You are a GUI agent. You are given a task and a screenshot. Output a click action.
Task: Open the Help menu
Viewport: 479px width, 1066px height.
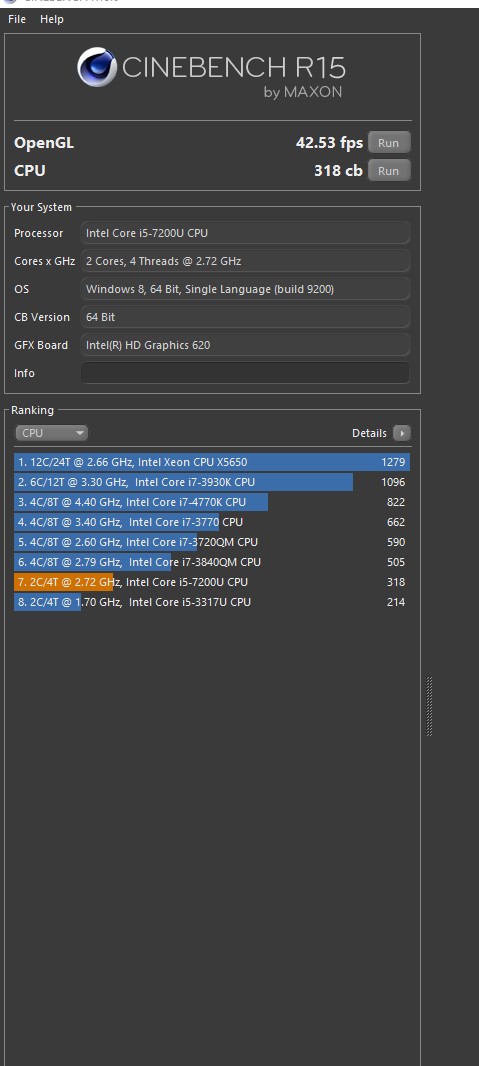coord(52,19)
